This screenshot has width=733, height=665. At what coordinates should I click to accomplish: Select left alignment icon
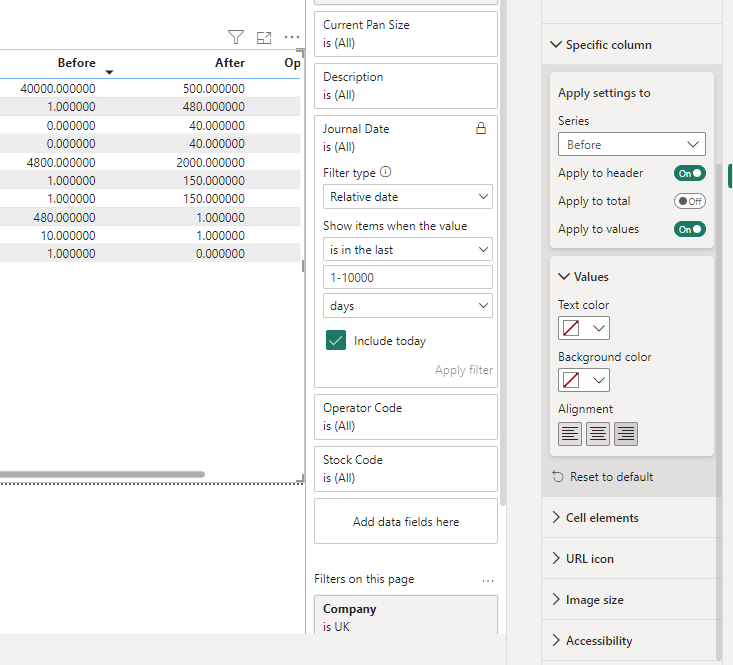[x=570, y=434]
